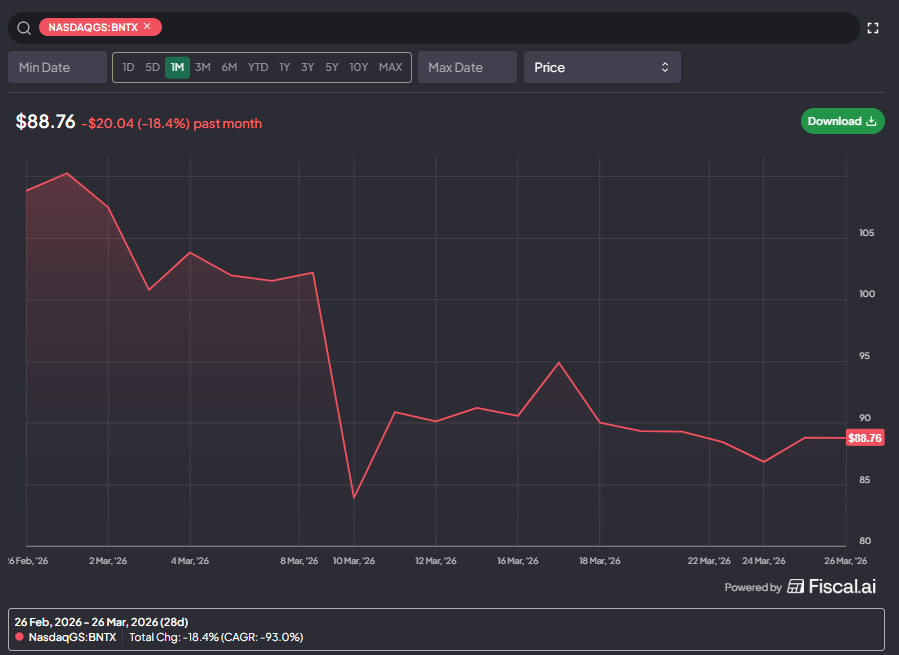
Task: Click the $88.76 price label on axis
Action: (x=865, y=438)
